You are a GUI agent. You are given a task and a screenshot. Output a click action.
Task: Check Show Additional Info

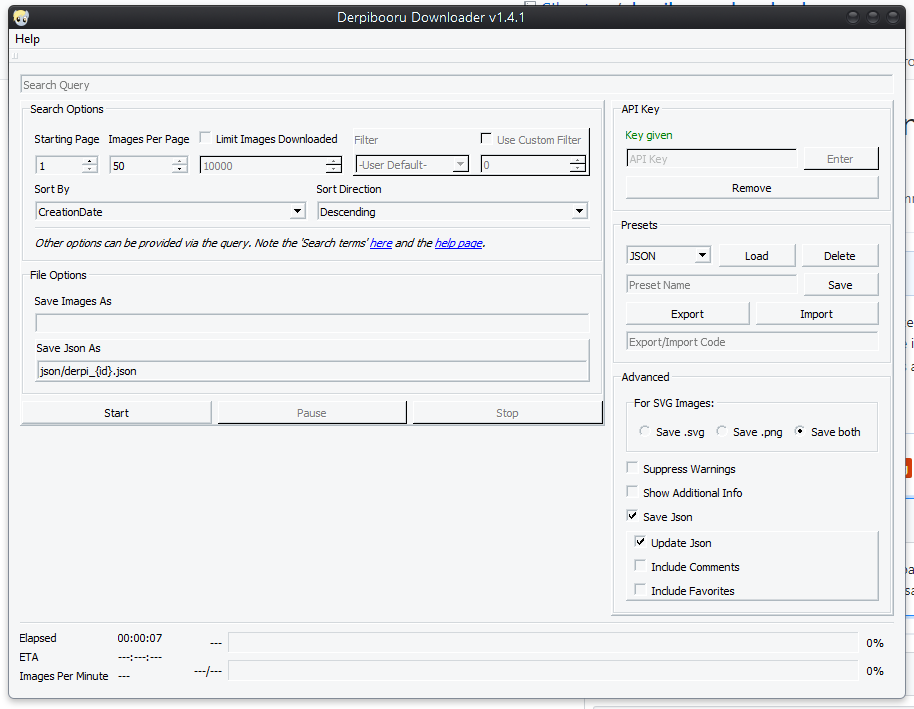click(x=631, y=492)
